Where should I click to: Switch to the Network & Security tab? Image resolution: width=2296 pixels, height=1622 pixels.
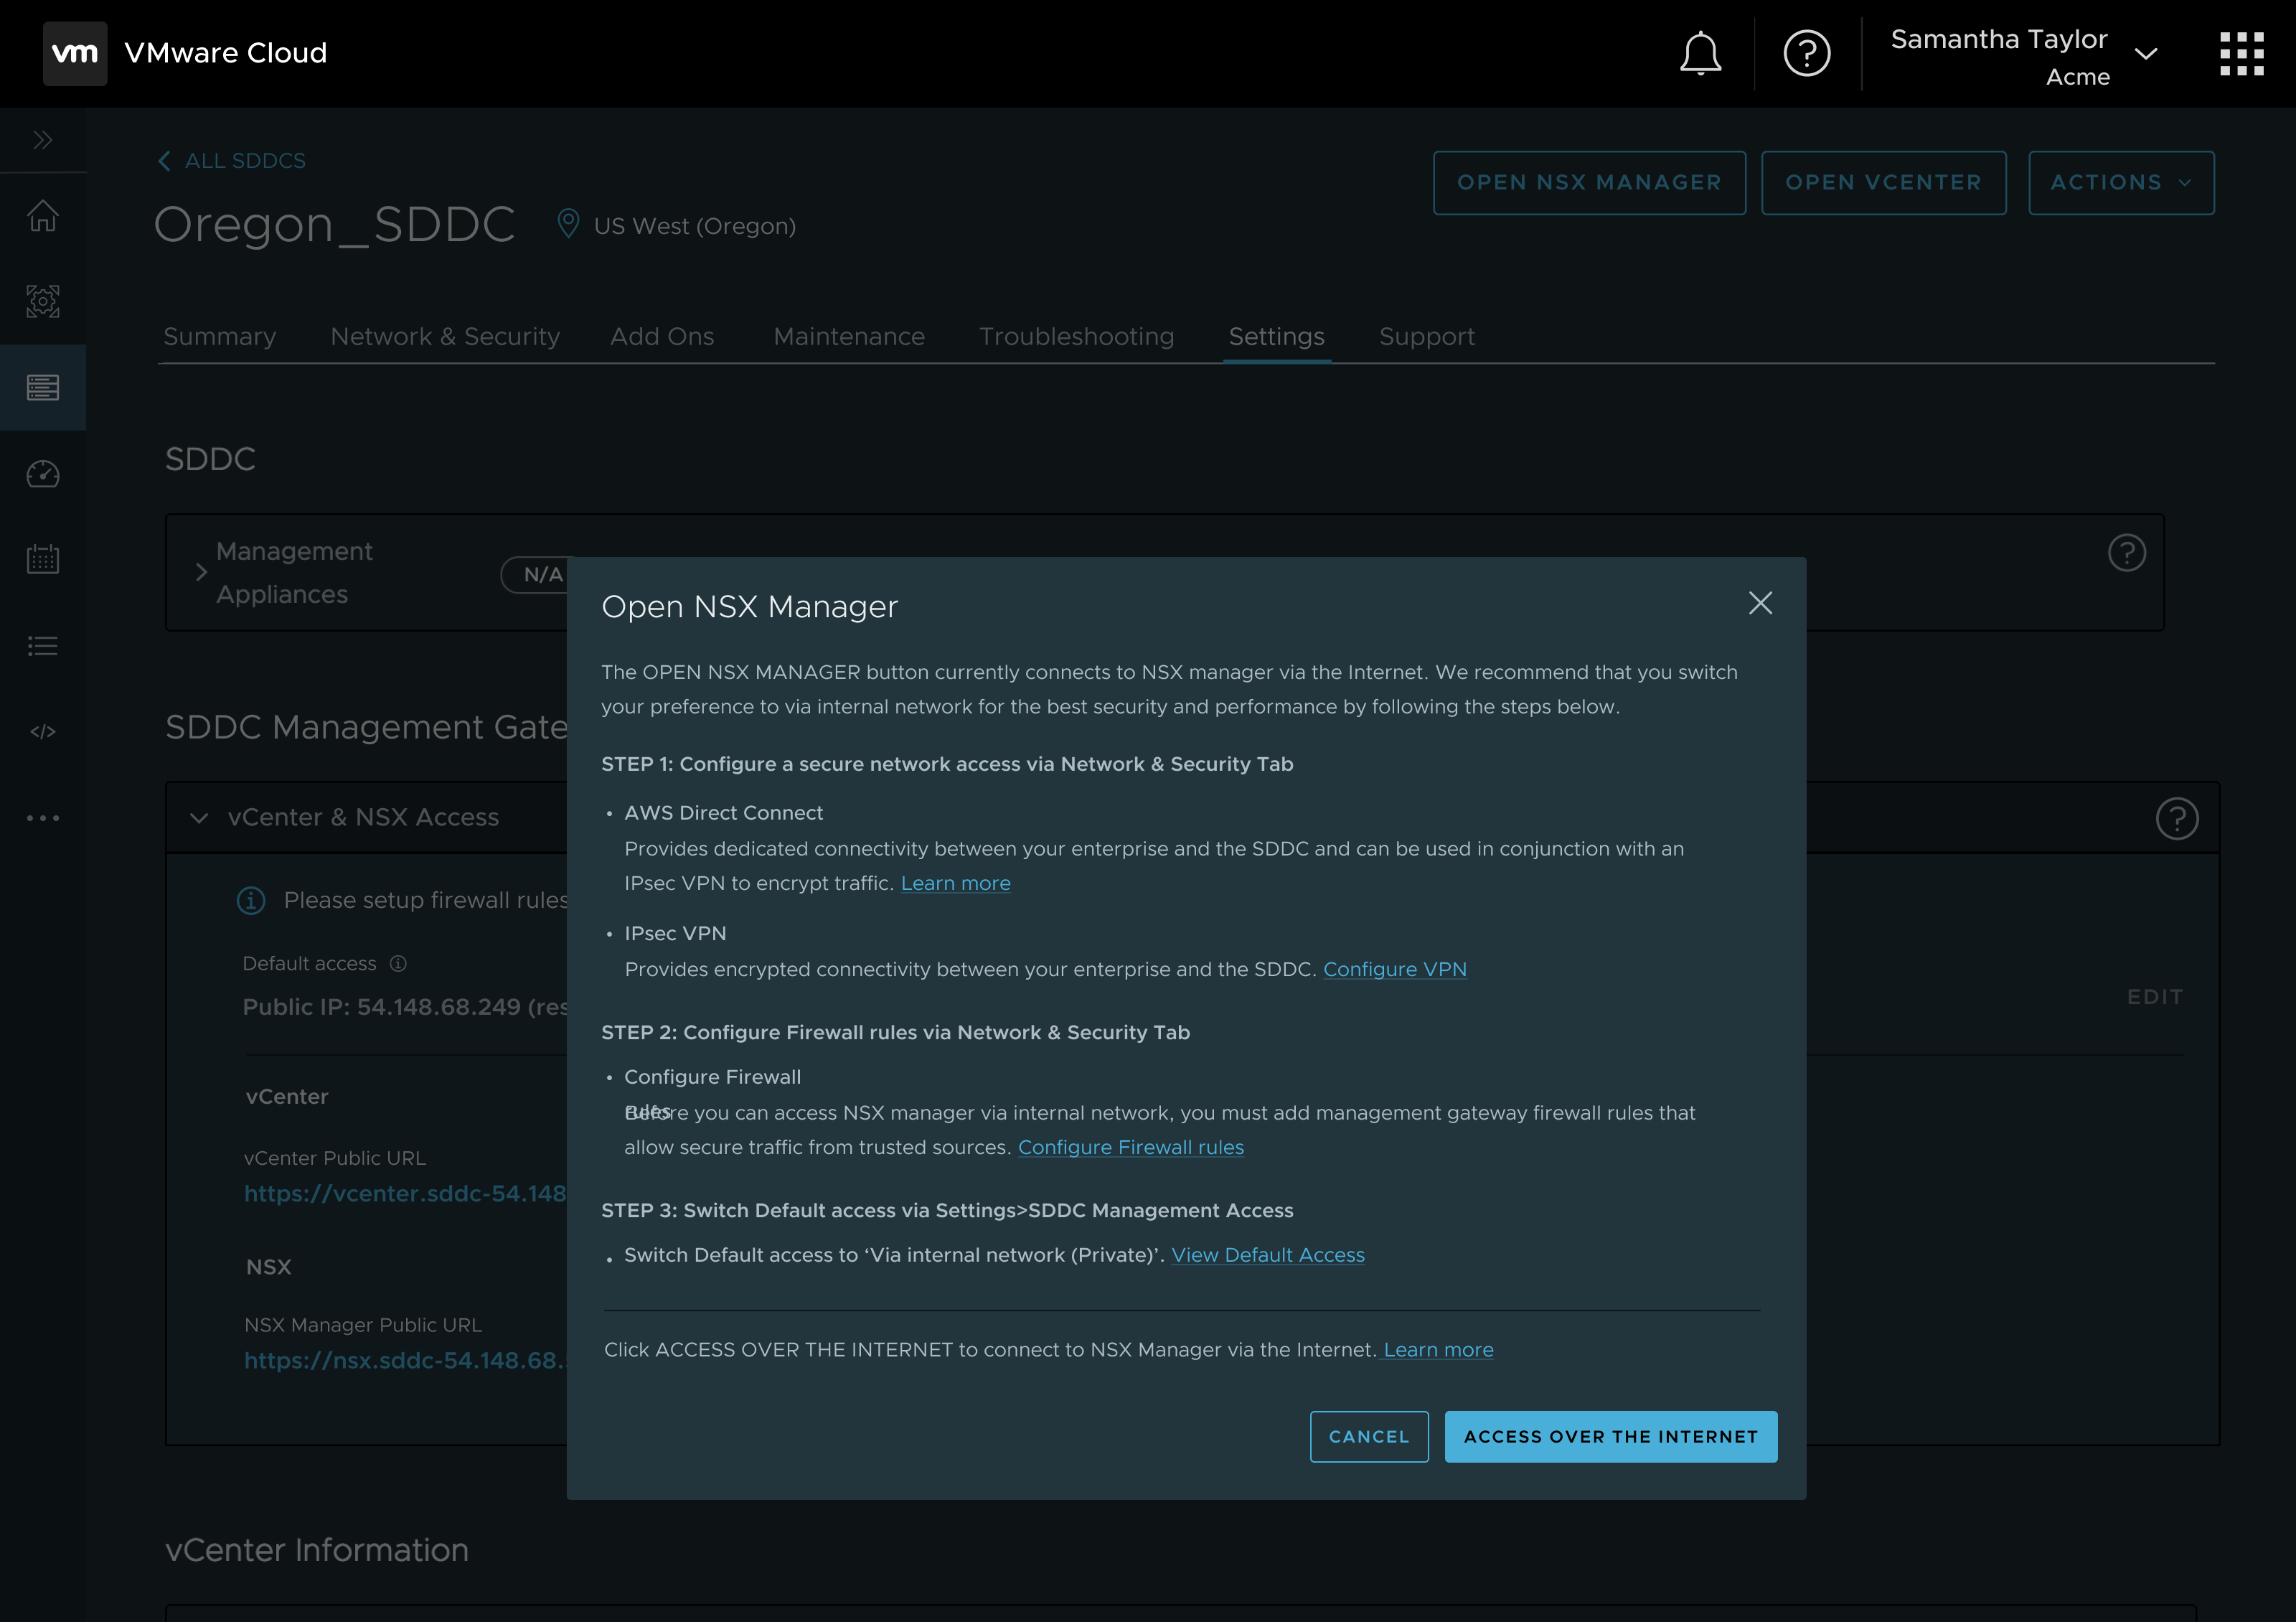click(445, 337)
